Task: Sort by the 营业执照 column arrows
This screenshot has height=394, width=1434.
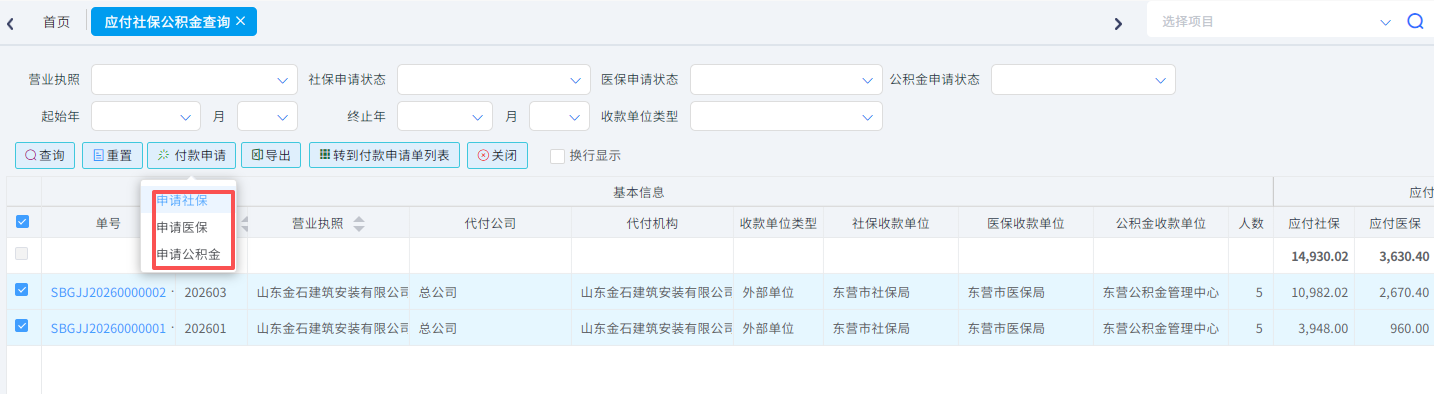Action: [x=359, y=223]
